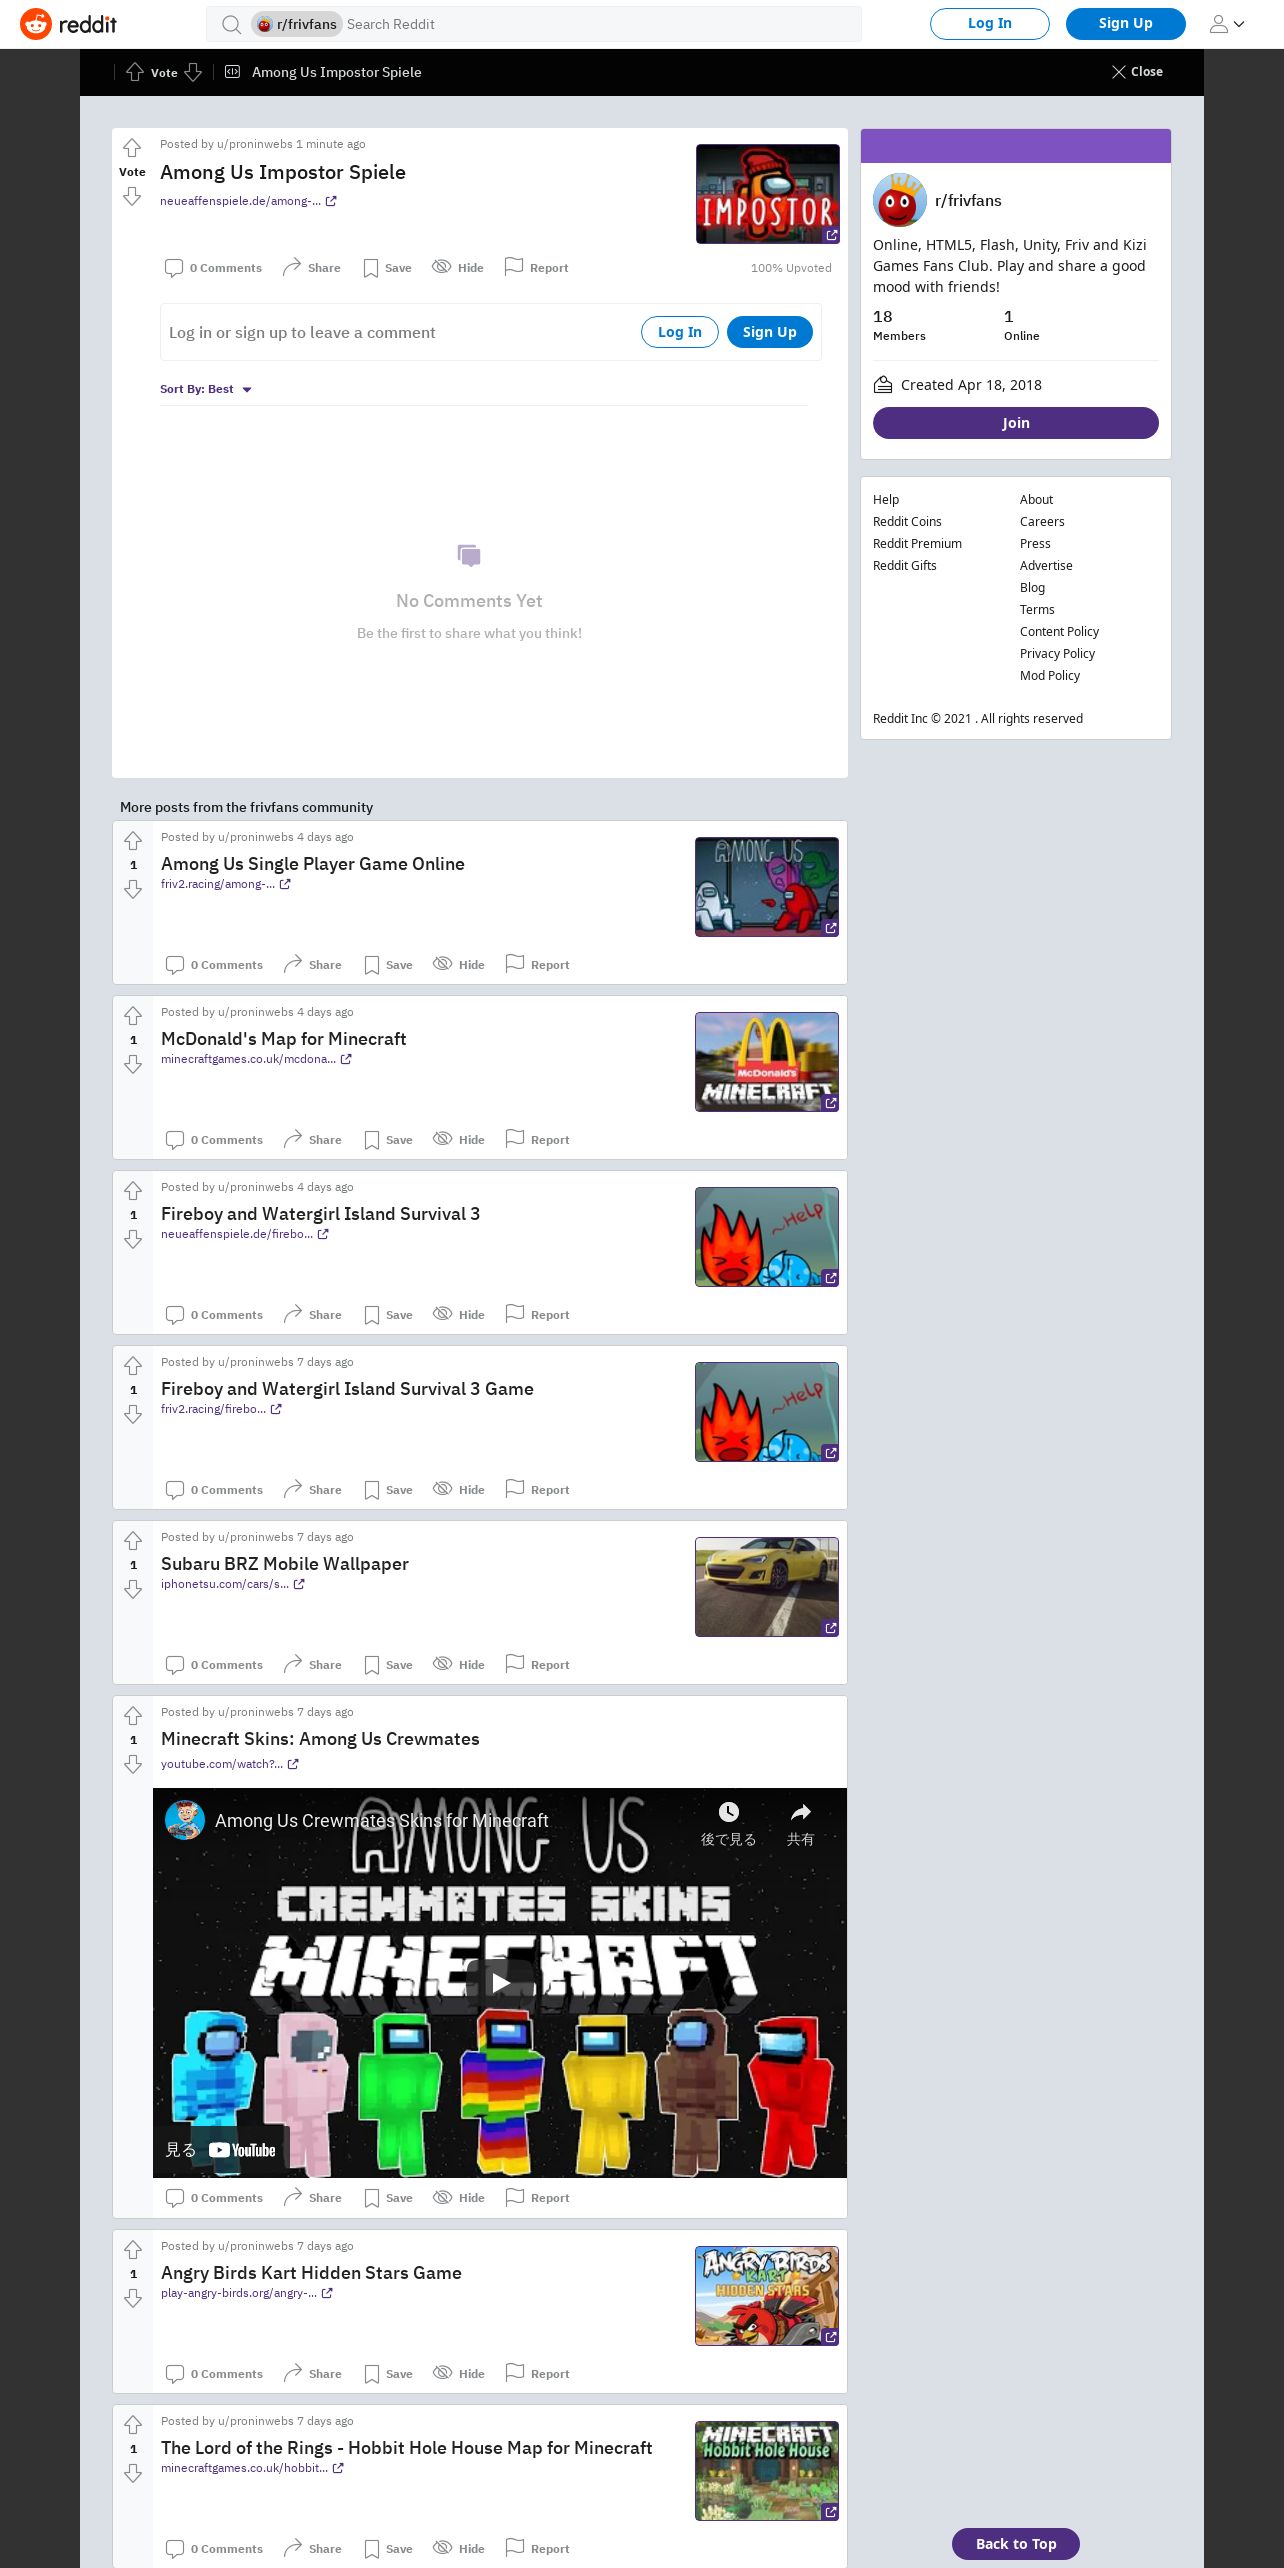Click Log In in the comment box
Viewport: 1284px width, 2568px height.
(x=680, y=332)
